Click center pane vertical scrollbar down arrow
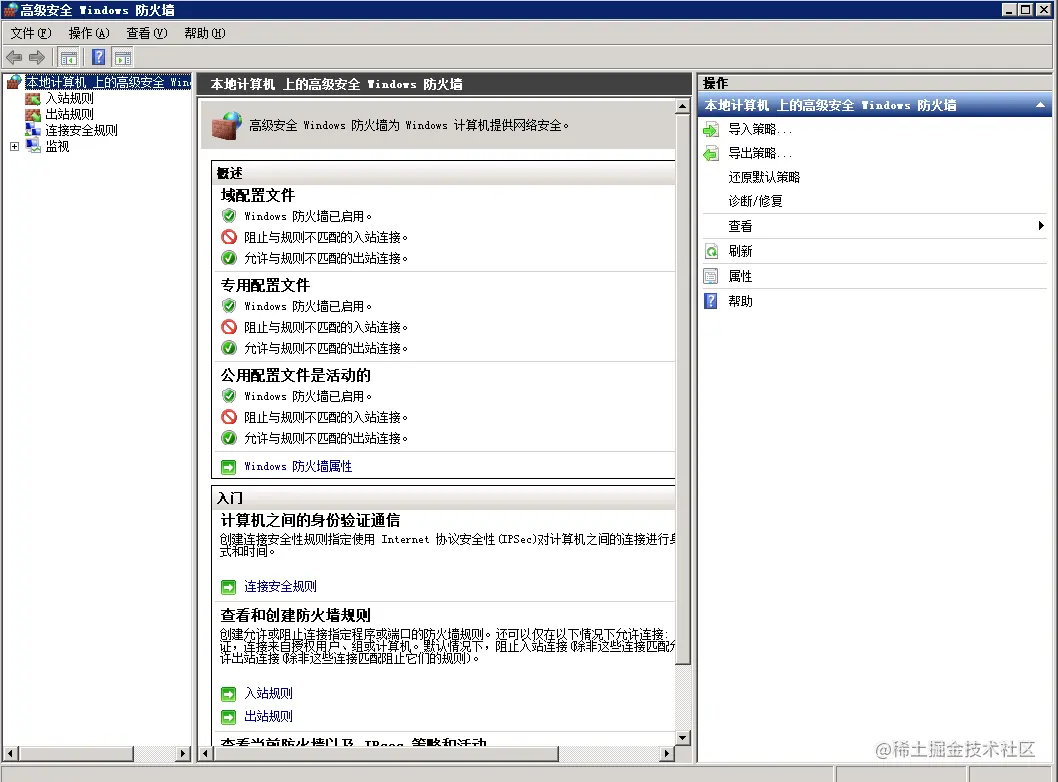The width and height of the screenshot is (1058, 782). point(683,738)
